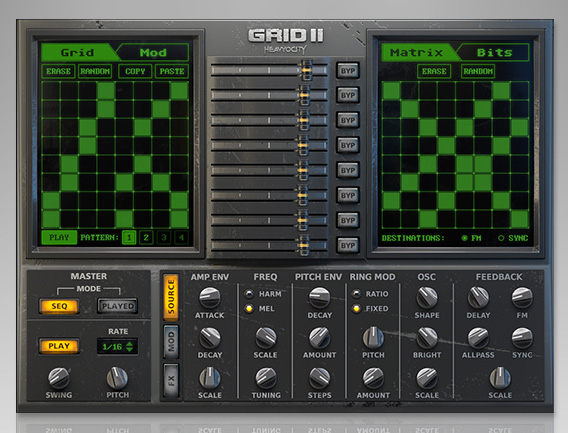Select pattern 2
Viewport: 568px width, 433px height.
click(146, 238)
